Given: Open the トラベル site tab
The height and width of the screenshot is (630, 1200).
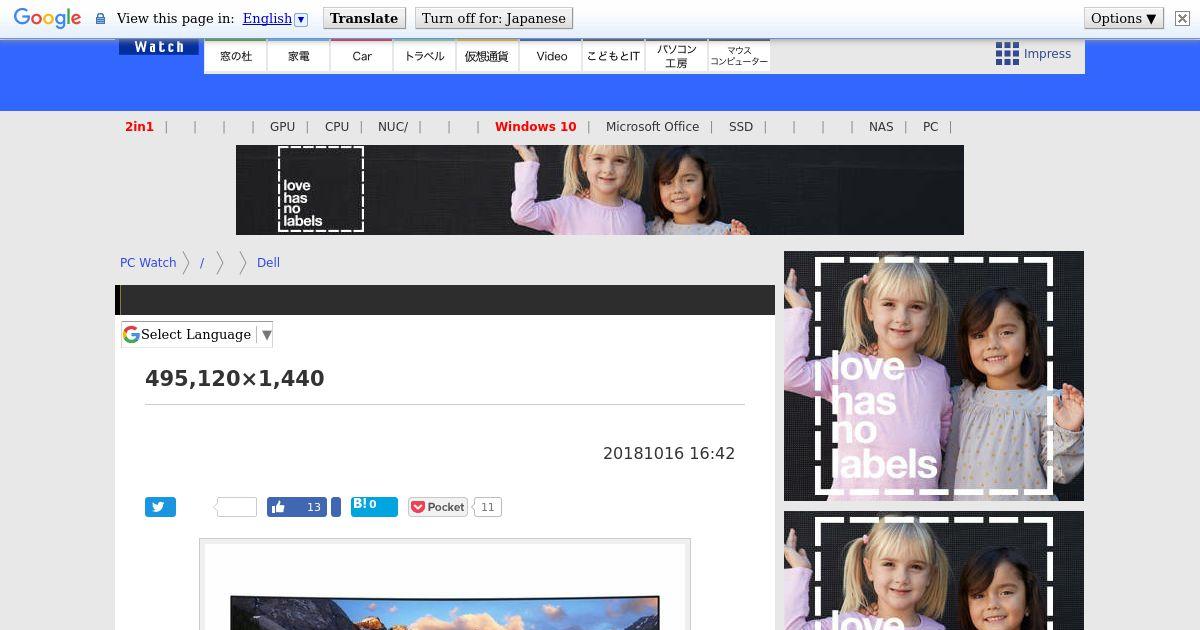Looking at the screenshot, I should [425, 56].
